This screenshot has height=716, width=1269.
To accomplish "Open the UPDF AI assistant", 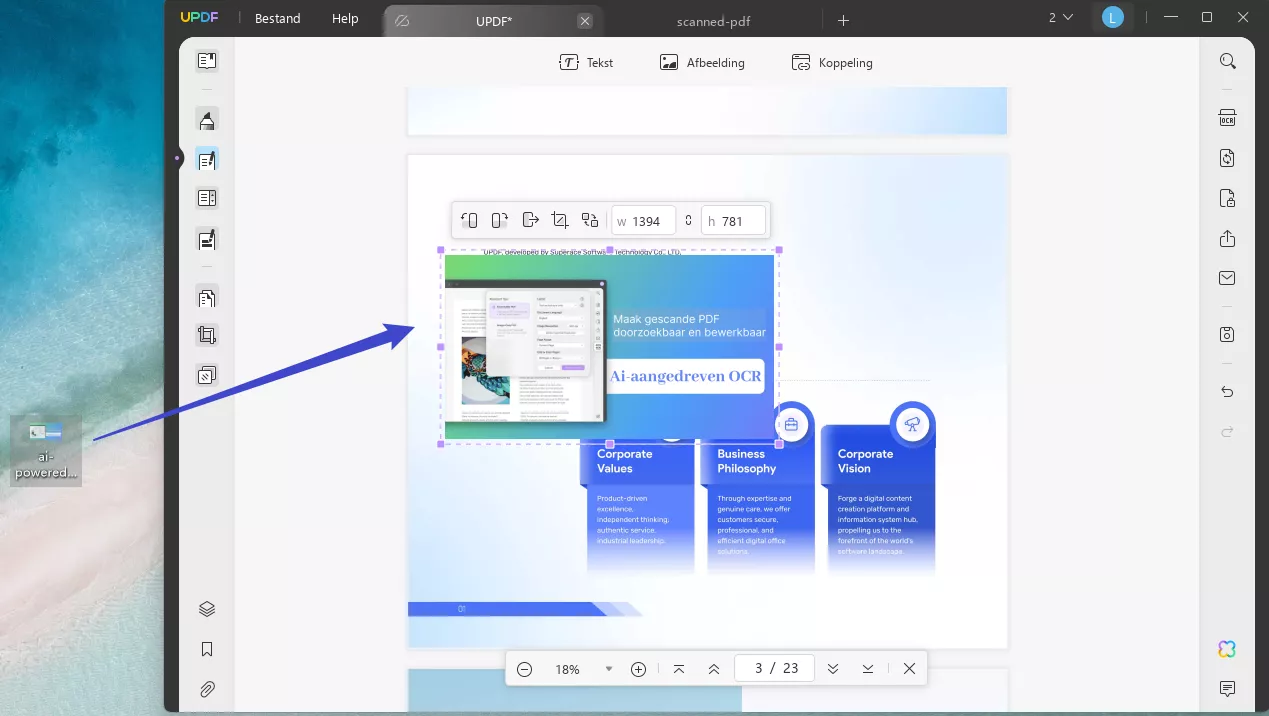I will (x=1228, y=649).
